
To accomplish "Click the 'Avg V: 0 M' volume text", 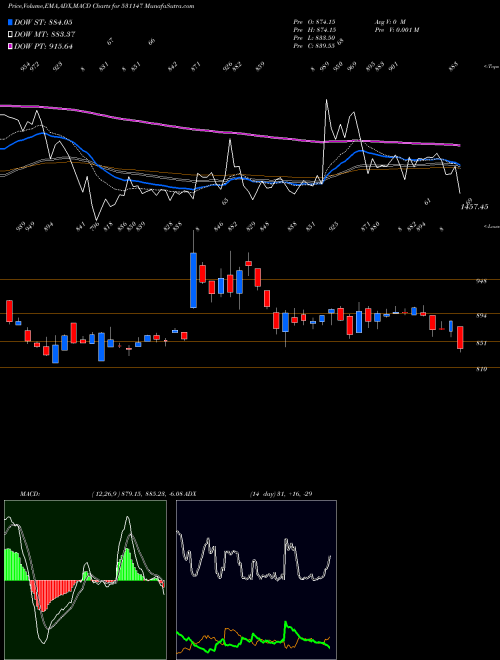I will (389, 21).
